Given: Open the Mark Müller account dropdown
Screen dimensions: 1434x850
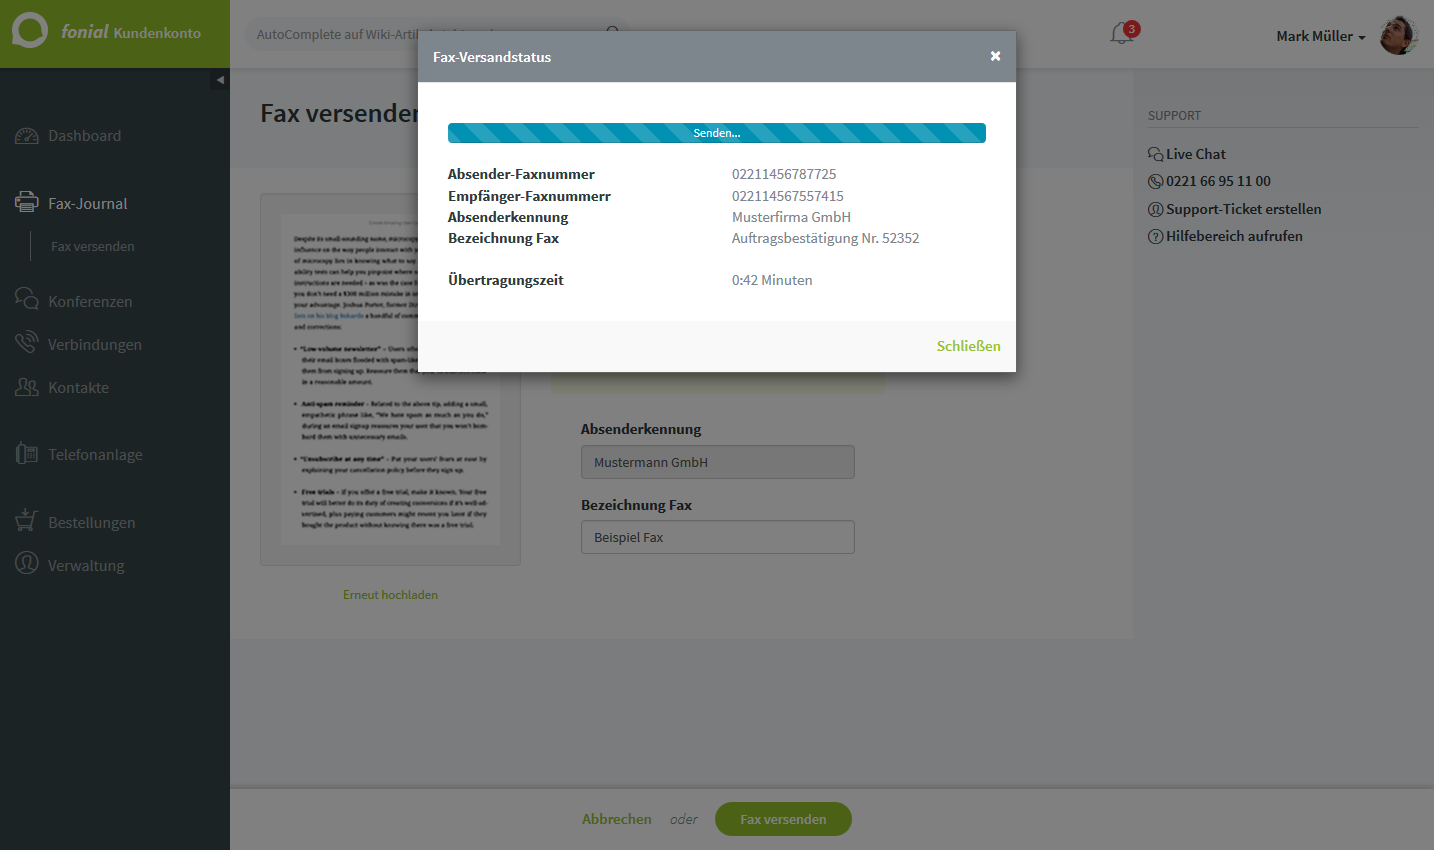Looking at the screenshot, I should [1321, 36].
